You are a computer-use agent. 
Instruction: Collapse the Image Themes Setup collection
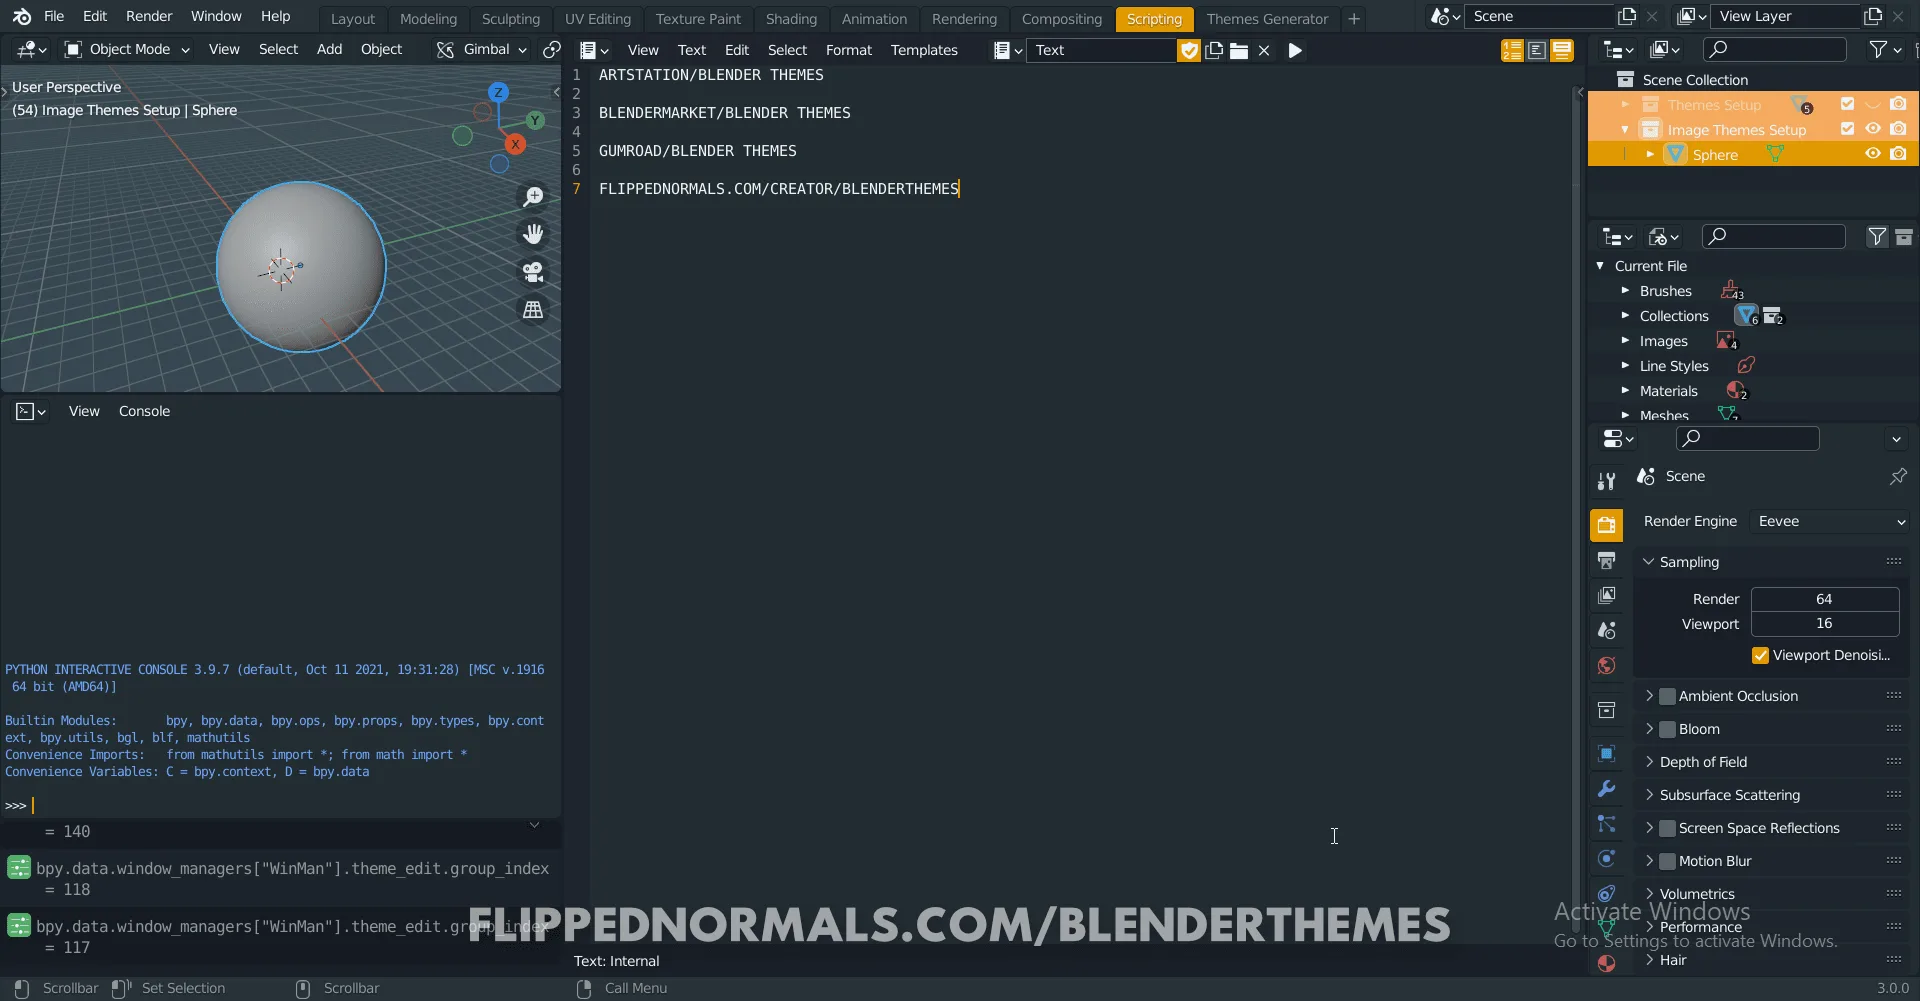click(x=1625, y=130)
